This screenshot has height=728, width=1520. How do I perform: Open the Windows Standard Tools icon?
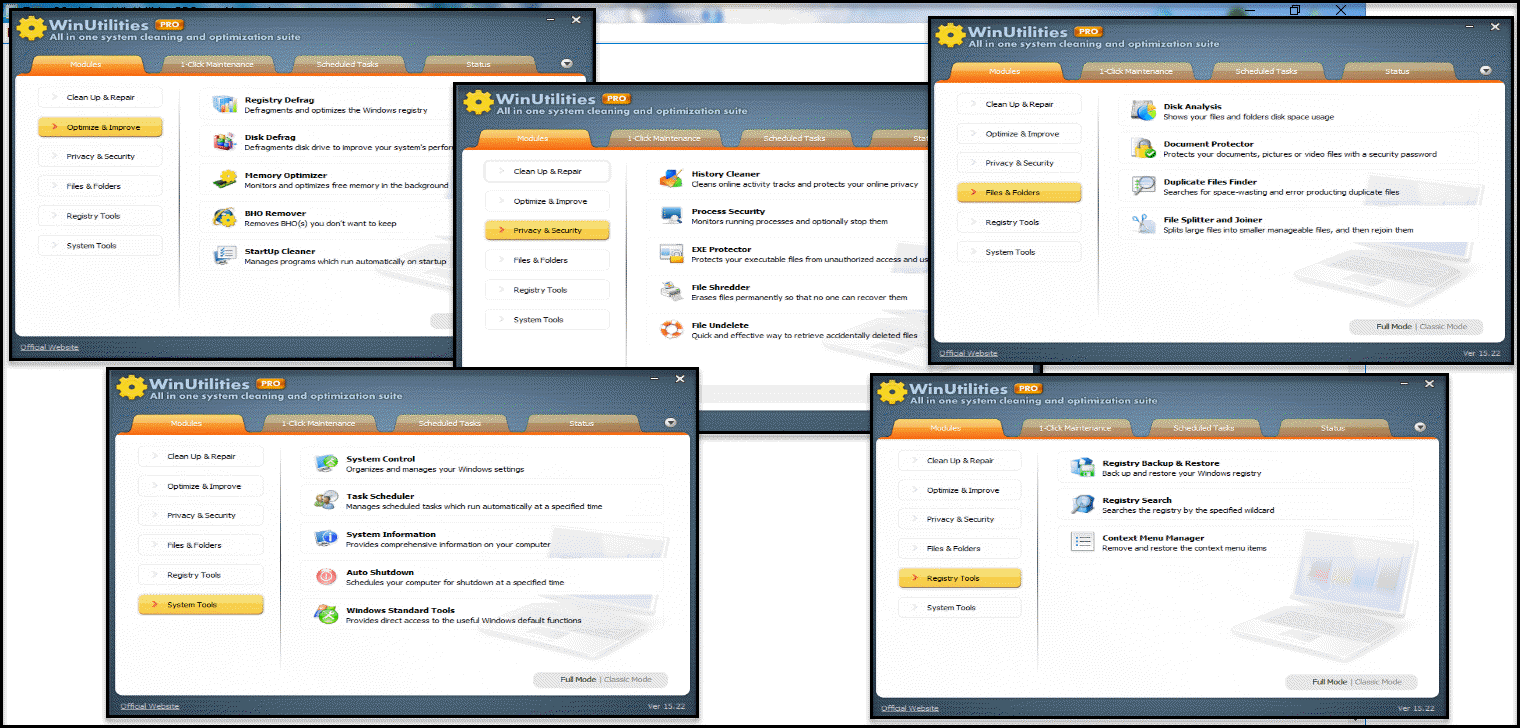pos(326,615)
